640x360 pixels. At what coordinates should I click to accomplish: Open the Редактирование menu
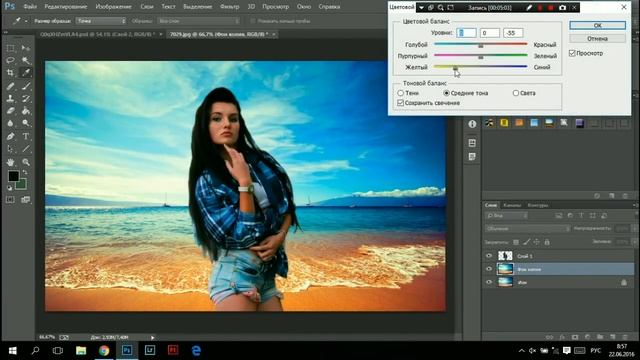65,7
